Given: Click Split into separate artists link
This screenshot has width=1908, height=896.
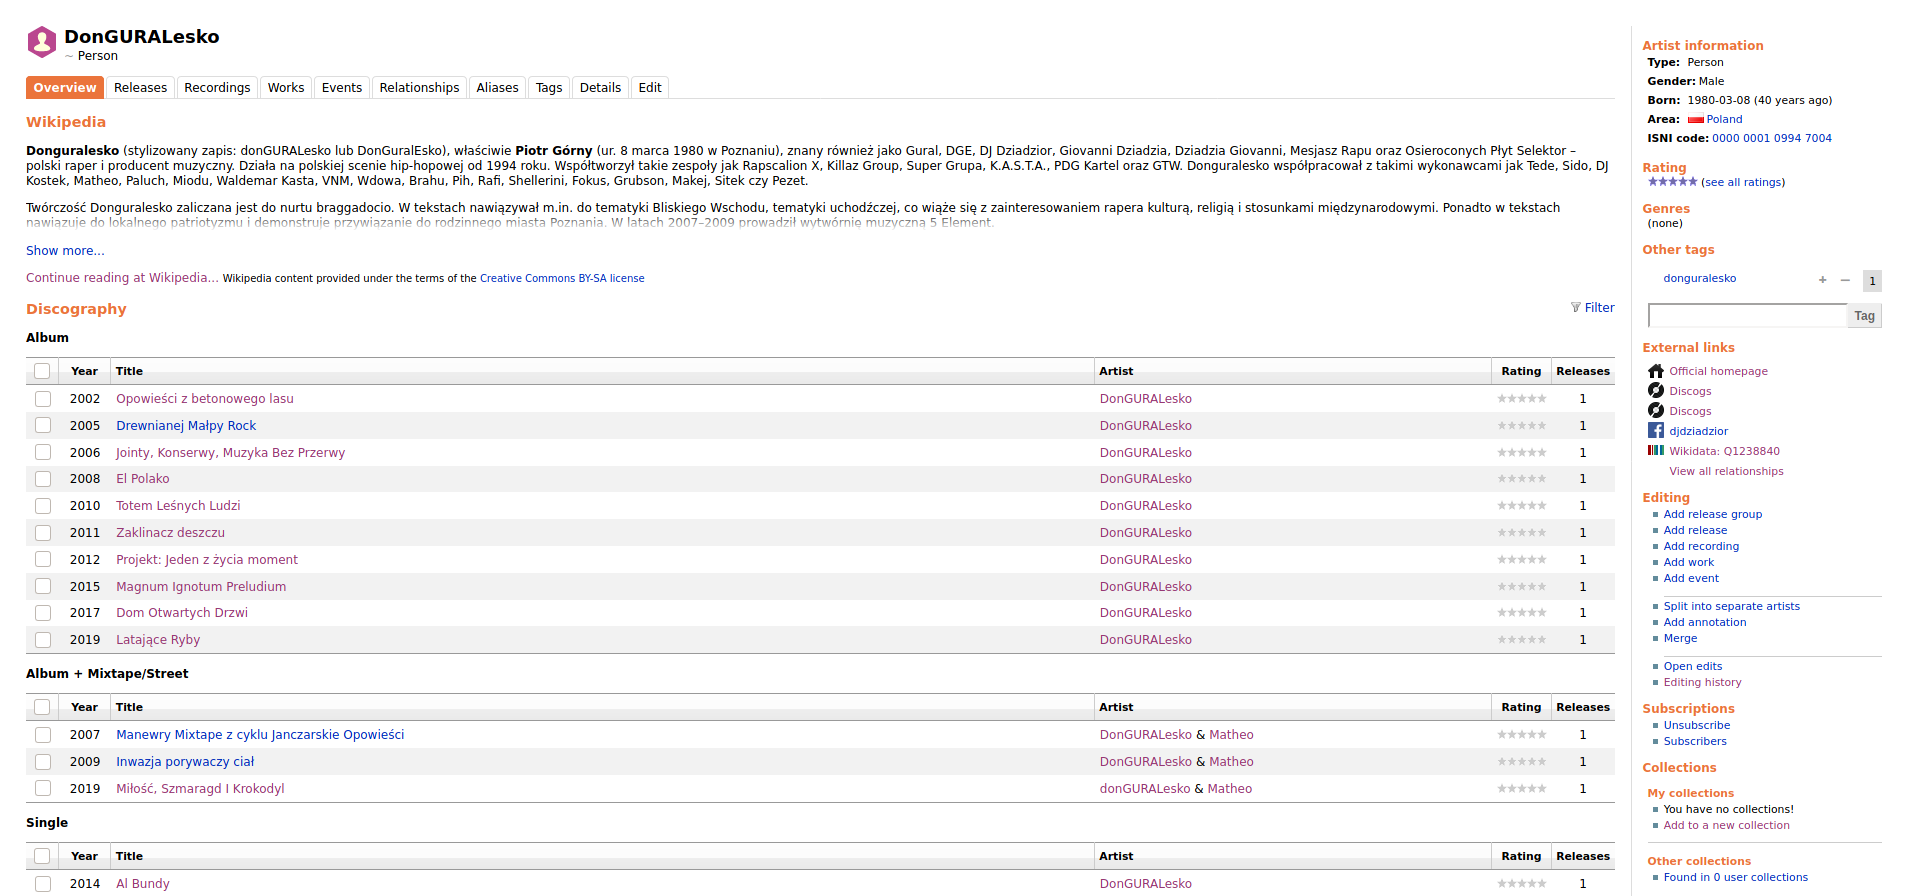Looking at the screenshot, I should coord(1732,607).
